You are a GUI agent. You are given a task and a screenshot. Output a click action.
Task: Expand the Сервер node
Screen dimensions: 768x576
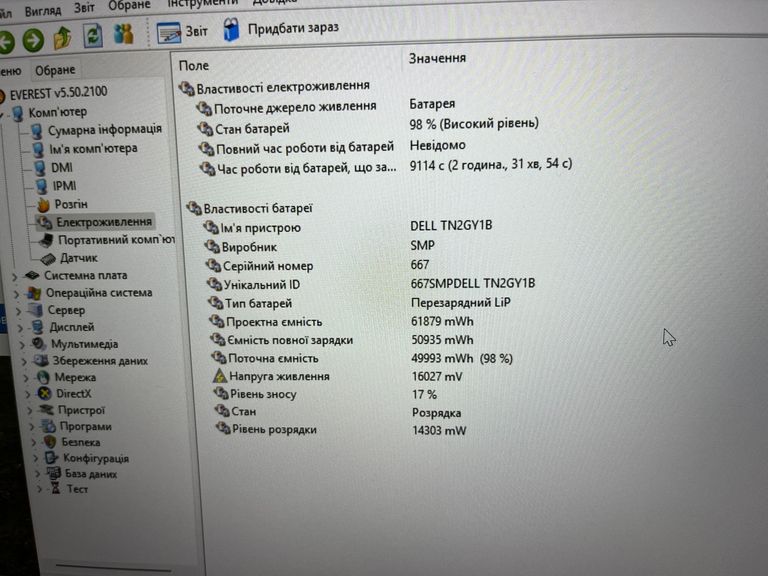pyautogui.click(x=19, y=312)
